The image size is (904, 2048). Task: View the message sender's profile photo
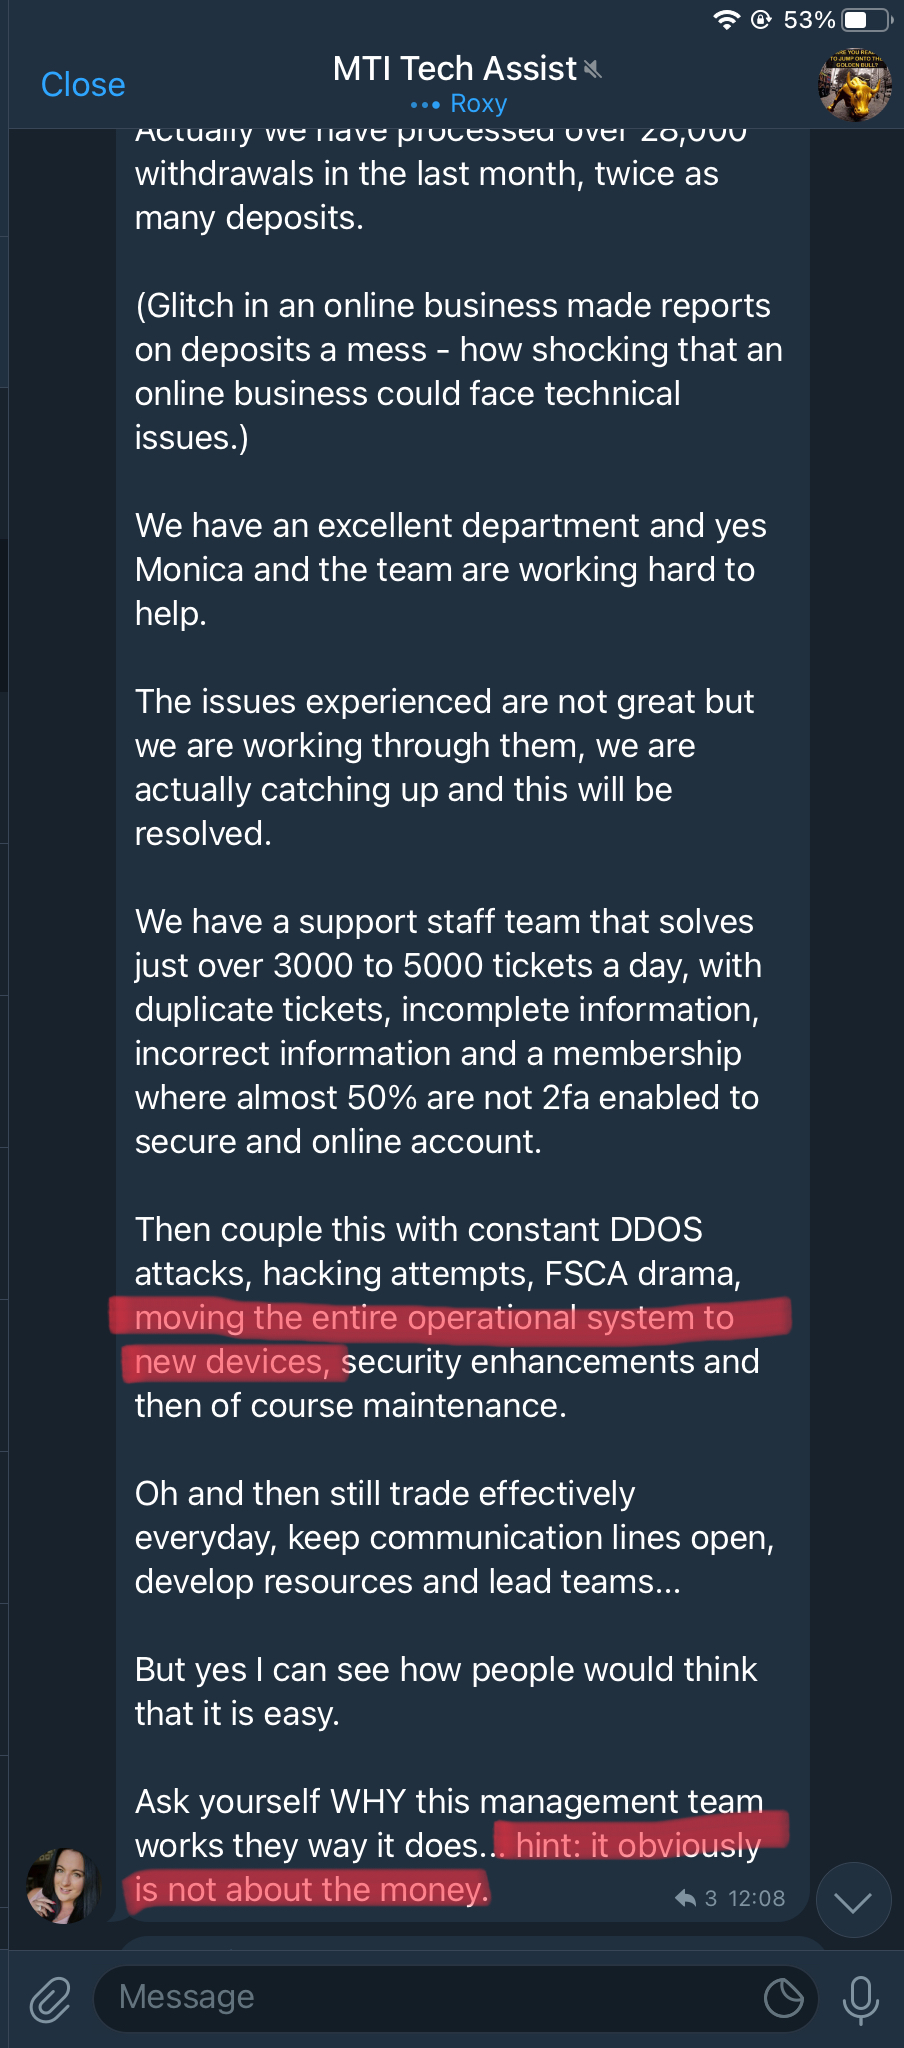pos(62,1886)
